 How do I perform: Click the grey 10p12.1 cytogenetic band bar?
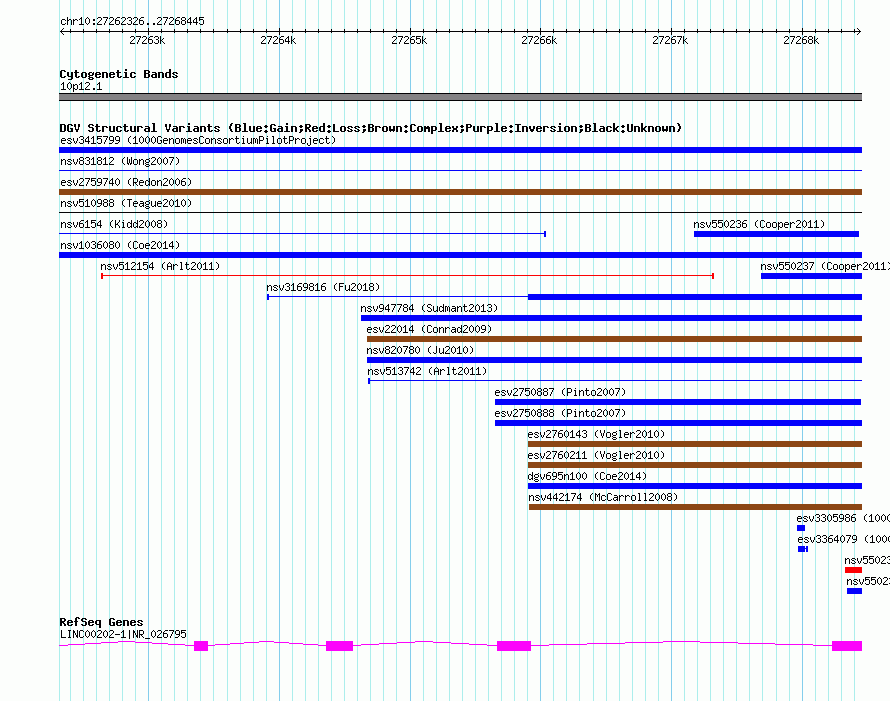pos(460,97)
